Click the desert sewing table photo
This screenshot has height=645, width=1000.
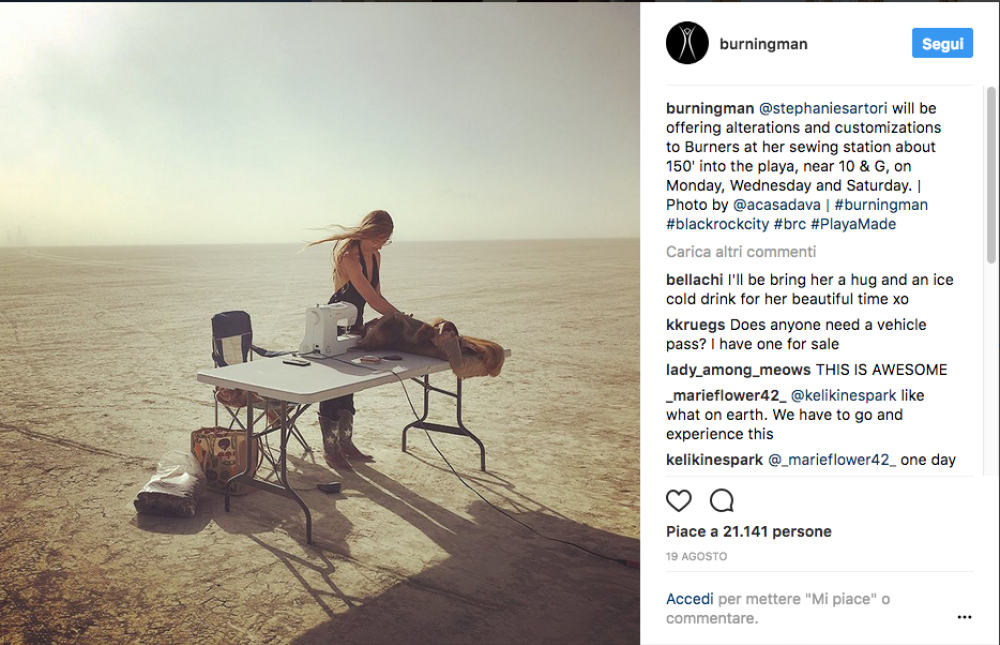pyautogui.click(x=320, y=323)
